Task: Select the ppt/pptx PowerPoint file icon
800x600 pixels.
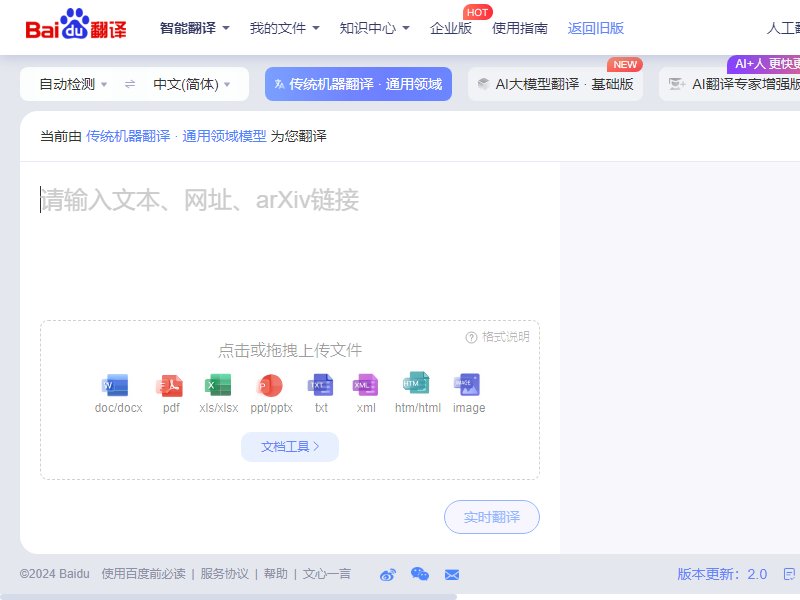Action: pos(270,386)
